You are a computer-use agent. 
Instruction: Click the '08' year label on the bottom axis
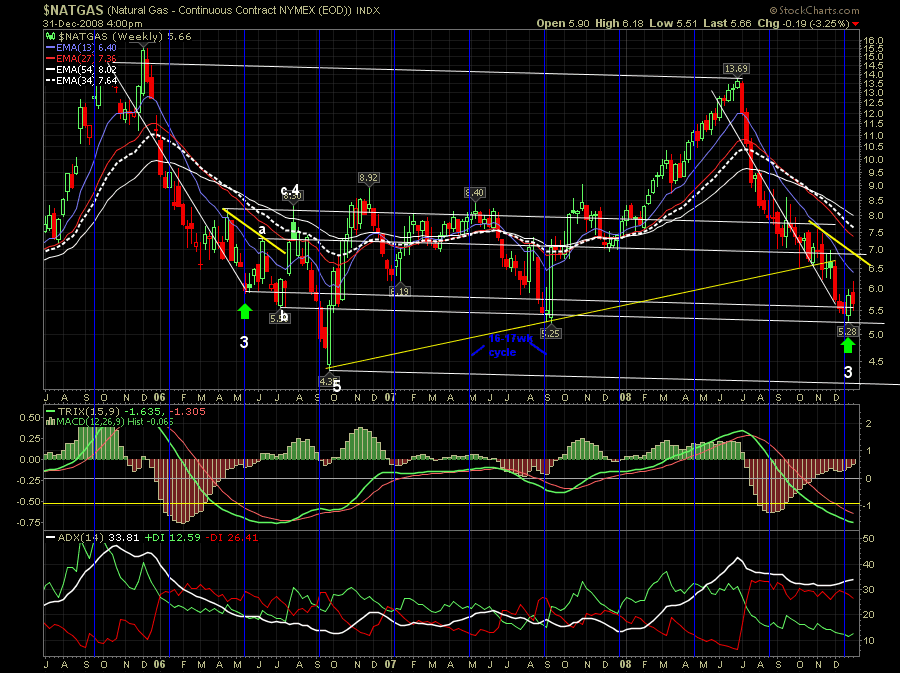click(625, 664)
